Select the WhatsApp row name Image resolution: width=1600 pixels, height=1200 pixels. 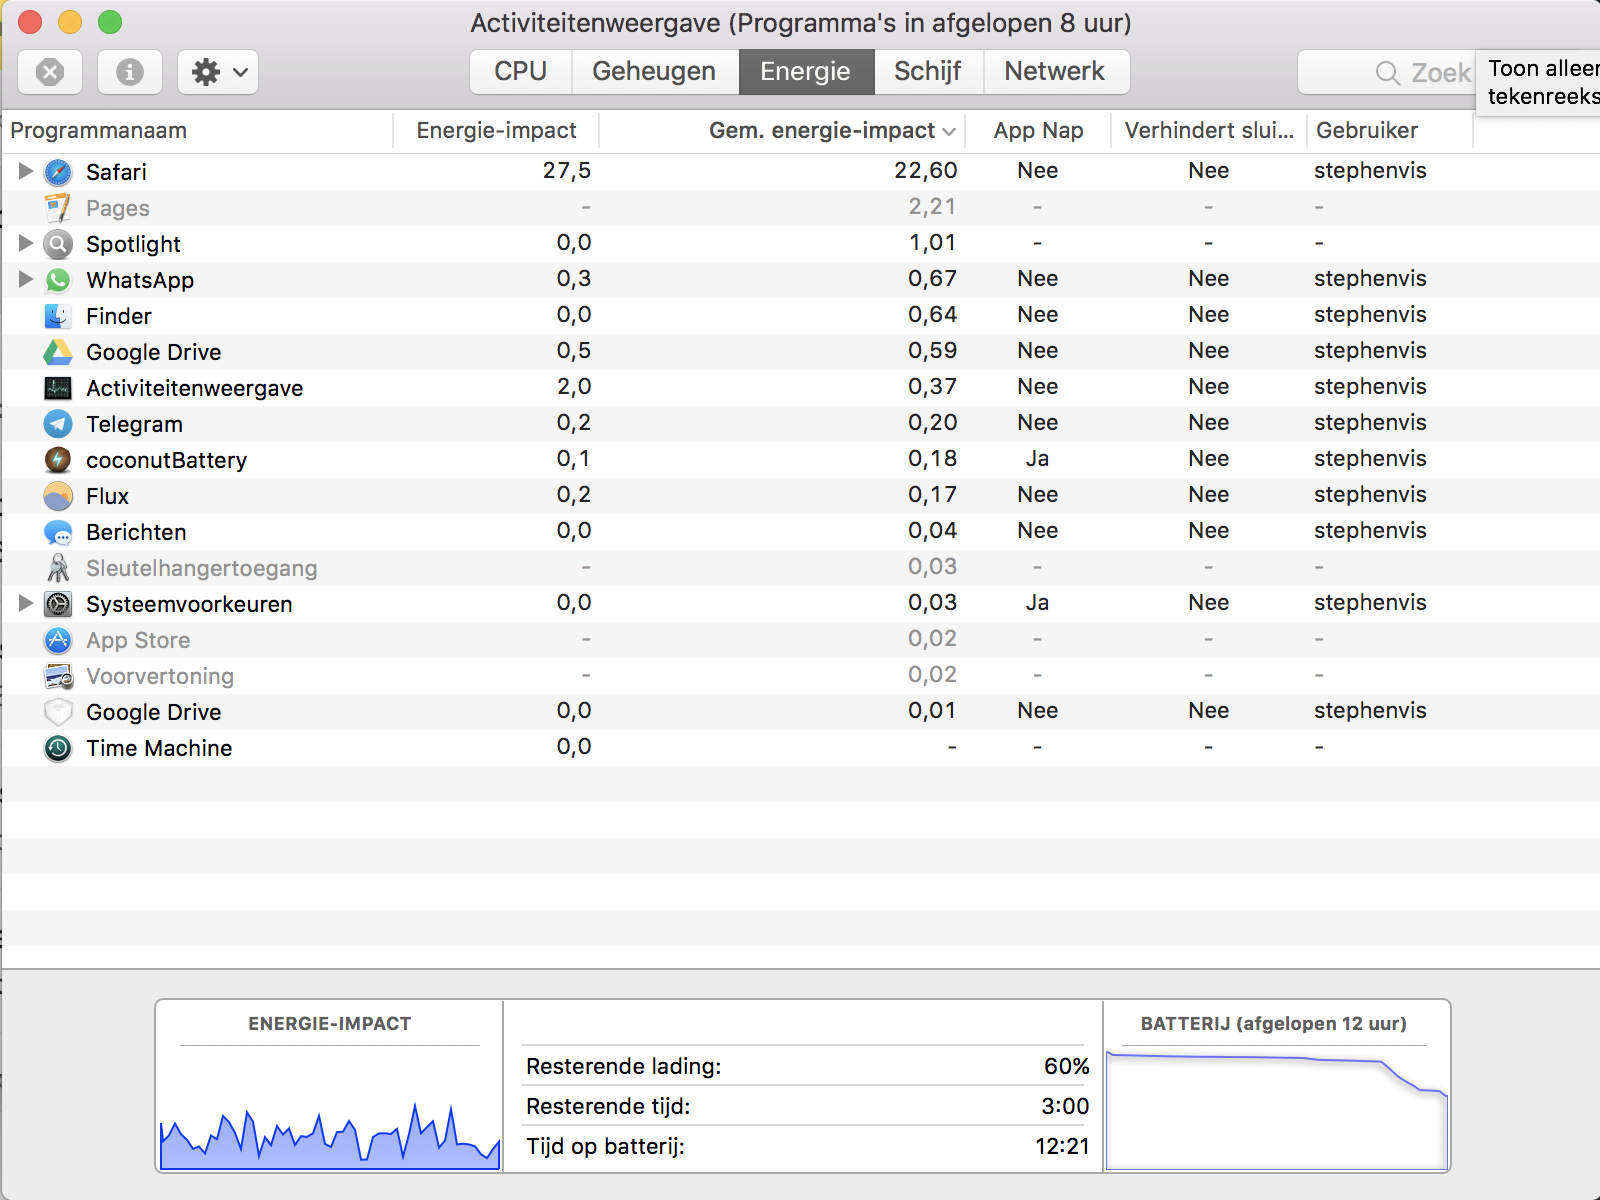pos(140,280)
